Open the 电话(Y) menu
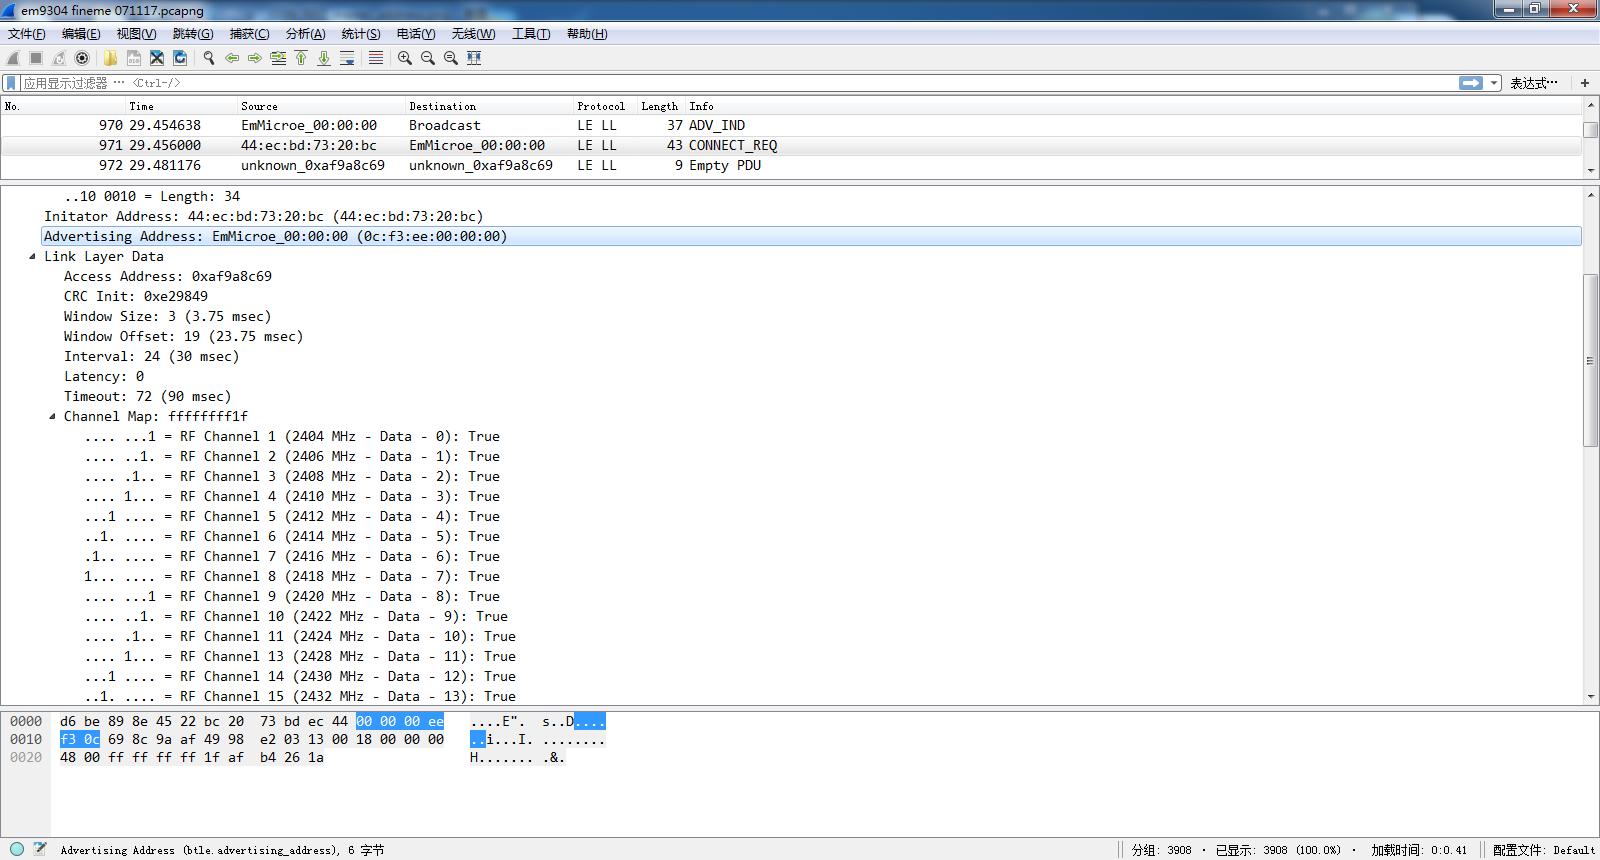 [416, 34]
